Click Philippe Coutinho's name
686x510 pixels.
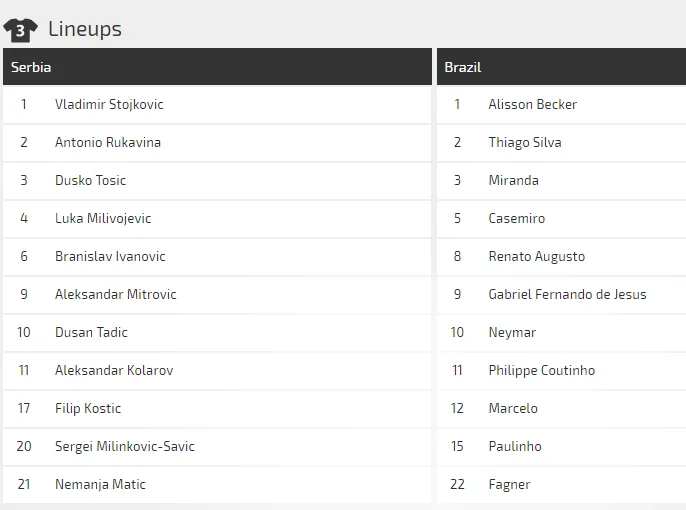click(x=541, y=370)
